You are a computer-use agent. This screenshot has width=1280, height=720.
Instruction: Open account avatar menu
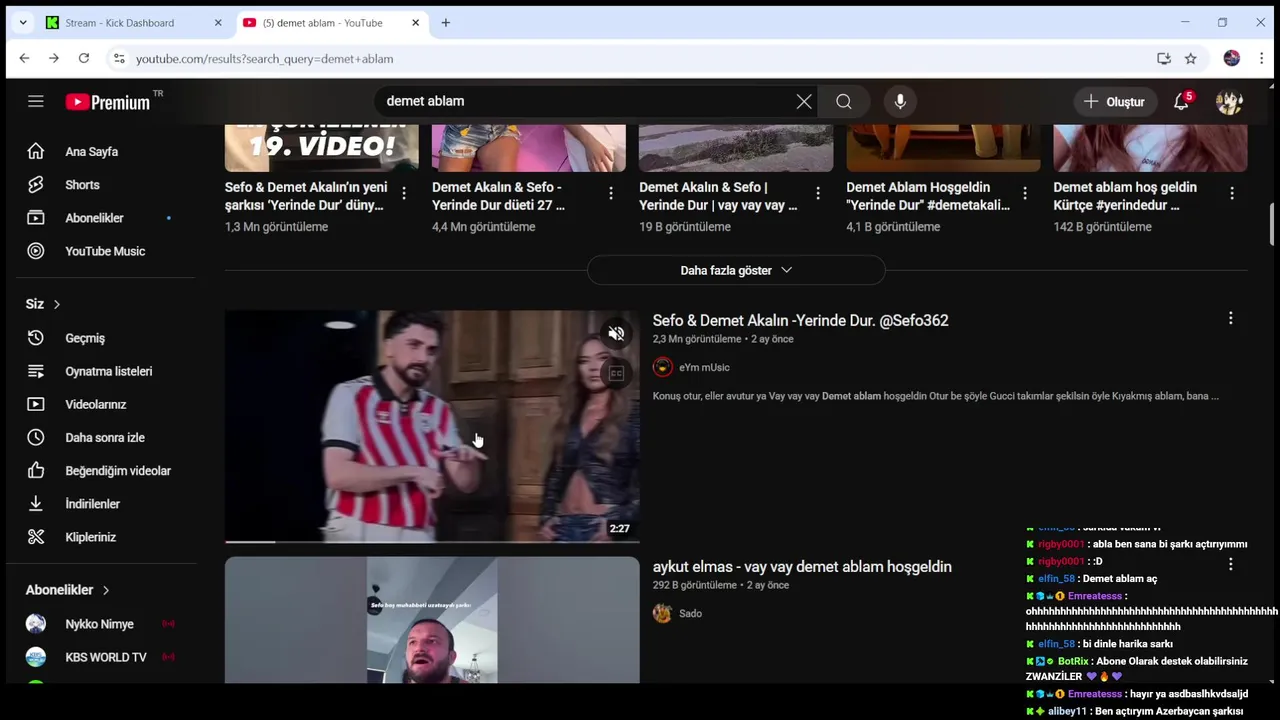click(x=1229, y=101)
